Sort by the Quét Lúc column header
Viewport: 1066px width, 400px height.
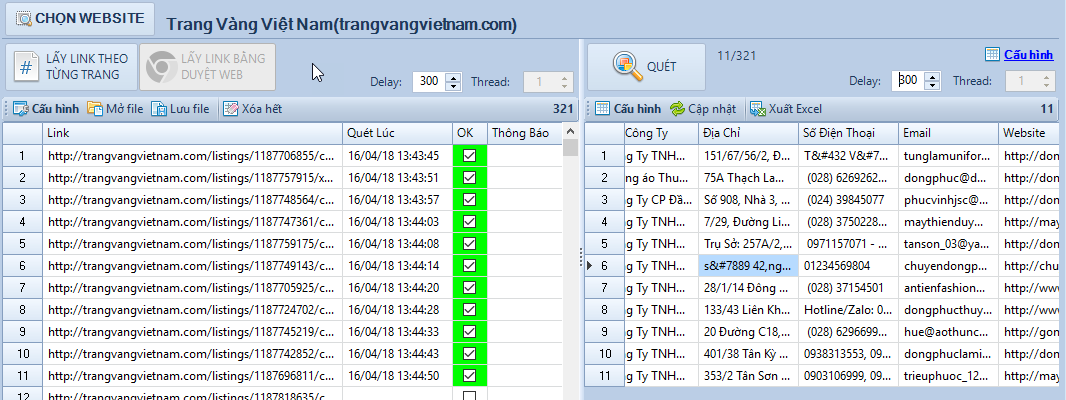[398, 133]
